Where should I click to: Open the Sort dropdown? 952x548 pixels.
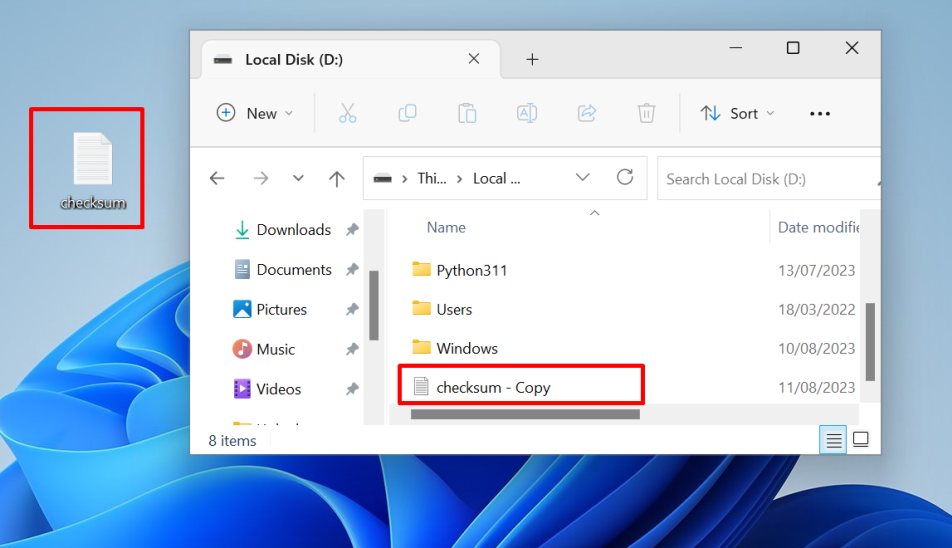(738, 113)
